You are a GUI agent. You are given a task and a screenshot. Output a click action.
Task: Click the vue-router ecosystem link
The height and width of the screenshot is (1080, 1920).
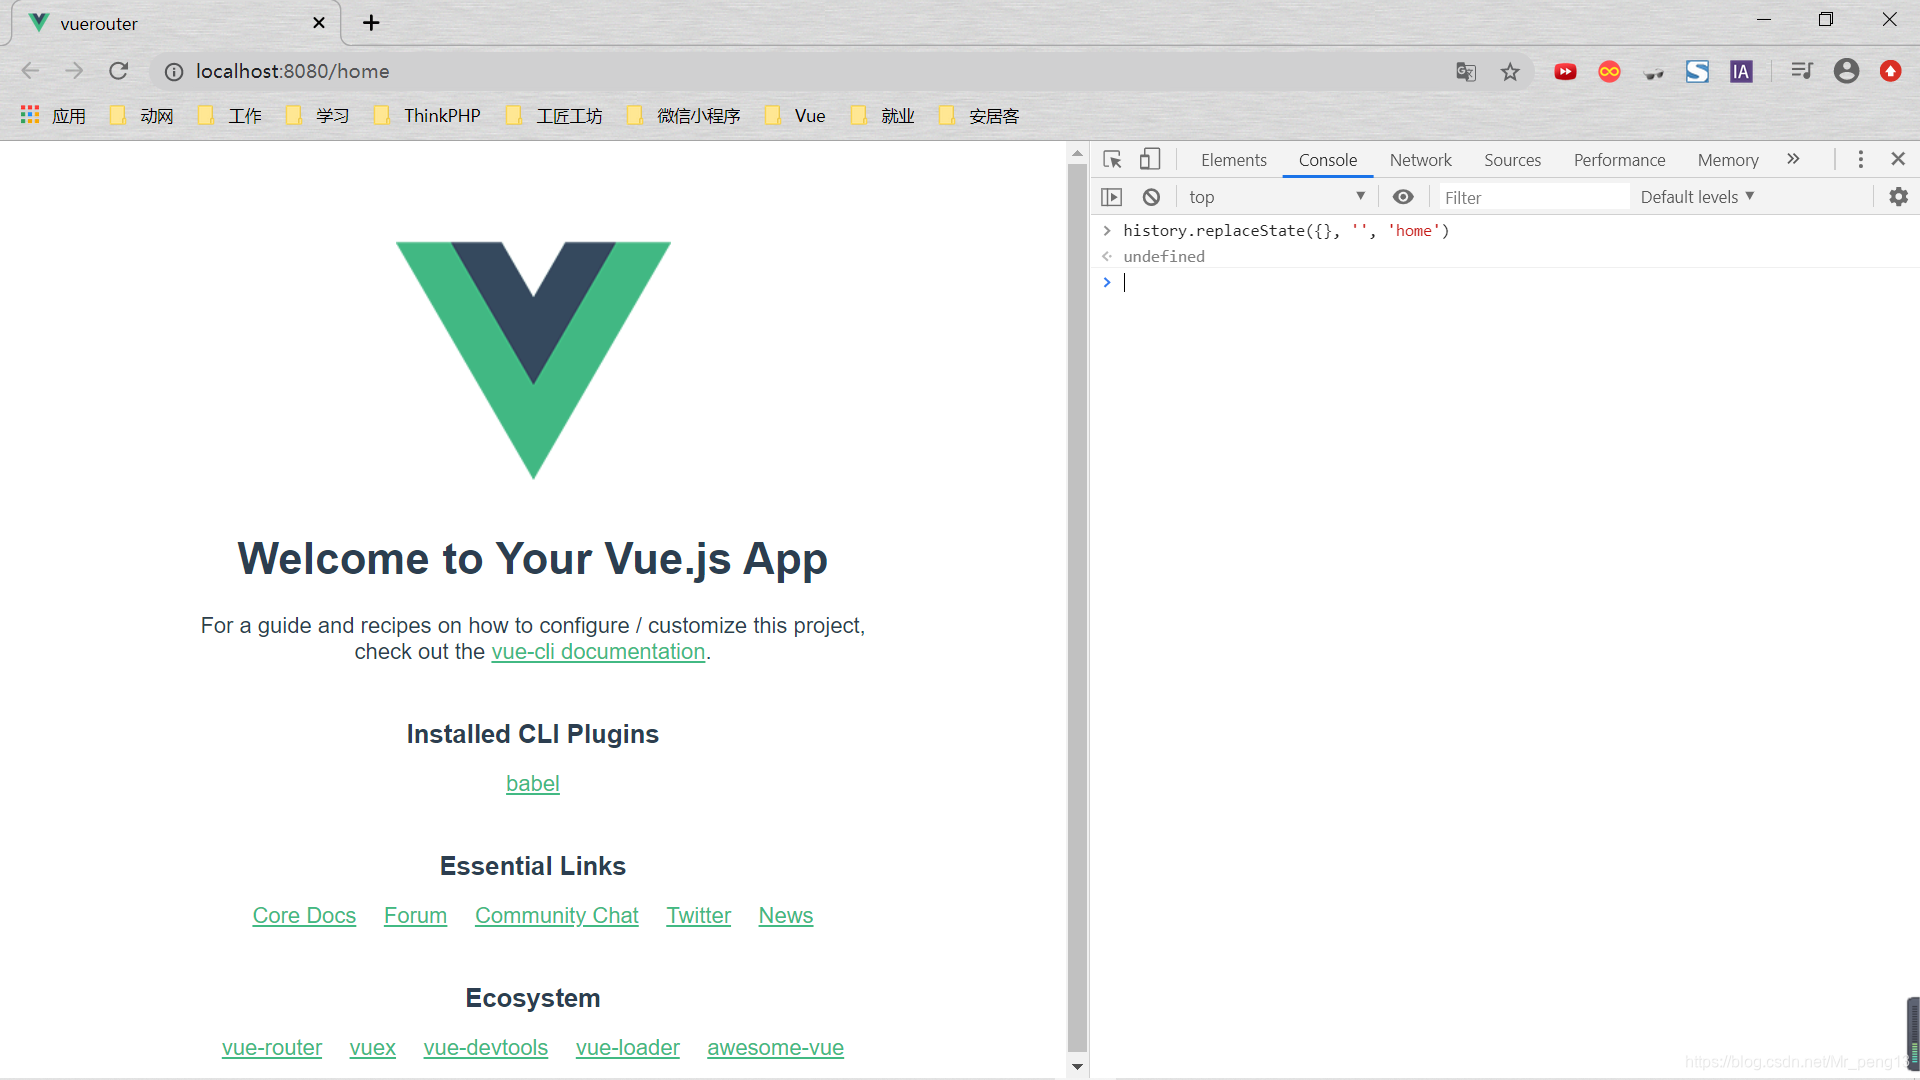point(272,1047)
